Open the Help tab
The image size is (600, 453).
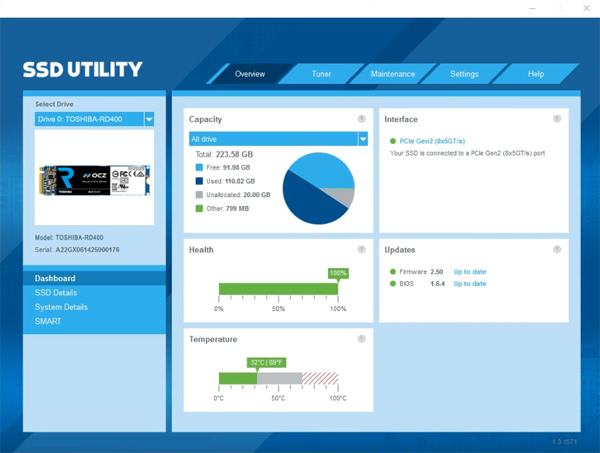(x=536, y=74)
